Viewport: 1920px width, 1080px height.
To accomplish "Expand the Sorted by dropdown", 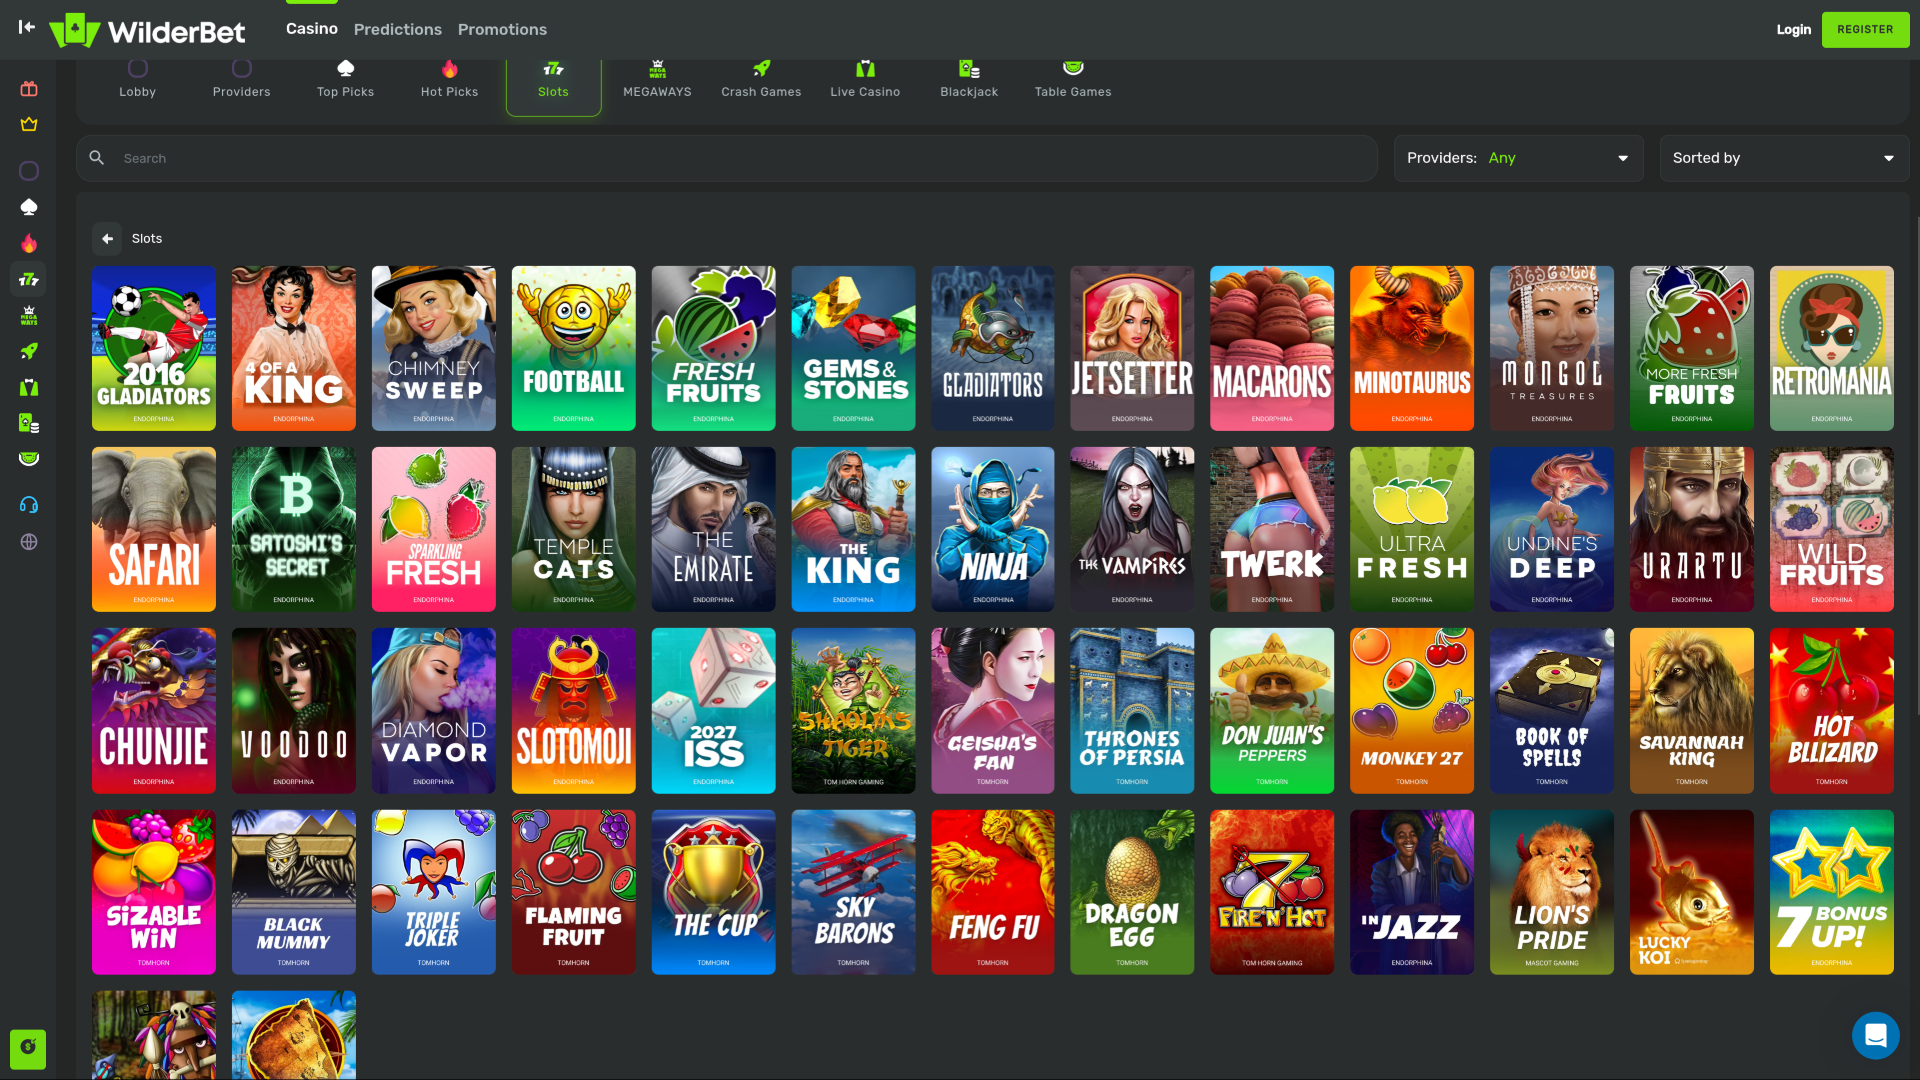I will pos(1784,158).
